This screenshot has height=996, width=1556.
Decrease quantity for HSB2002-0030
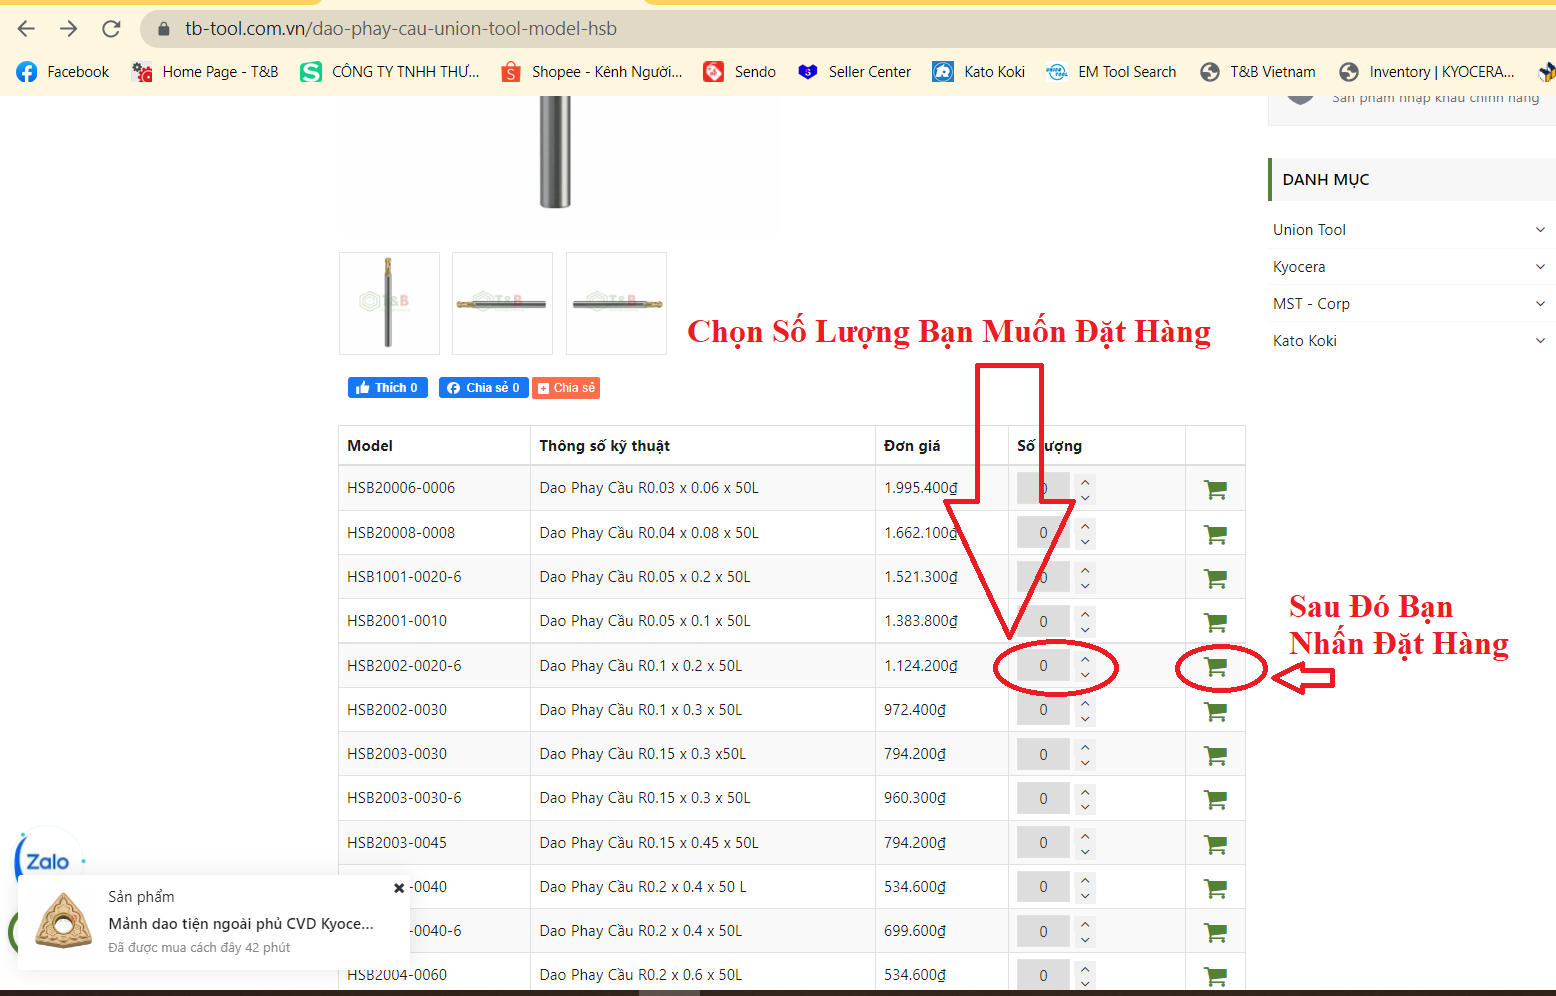pyautogui.click(x=1085, y=718)
